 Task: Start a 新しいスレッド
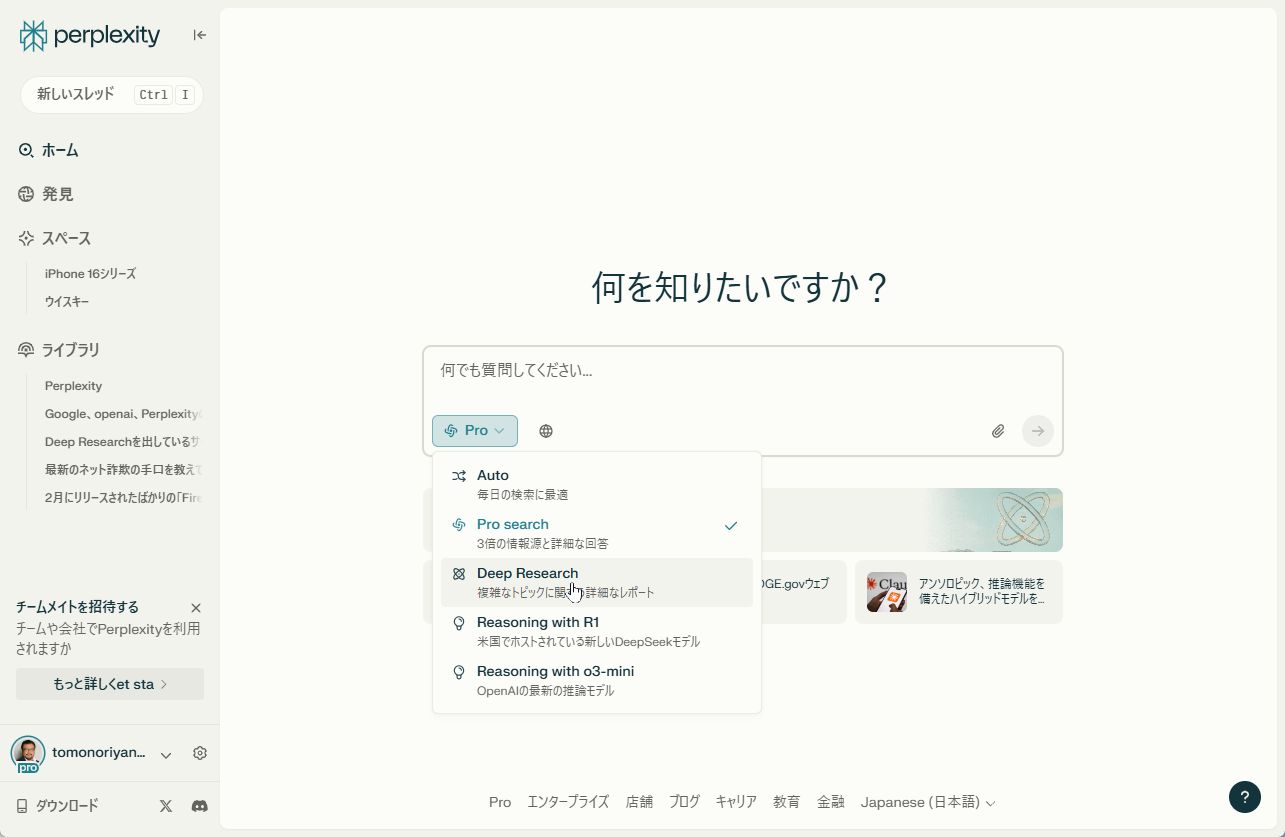[x=112, y=95]
